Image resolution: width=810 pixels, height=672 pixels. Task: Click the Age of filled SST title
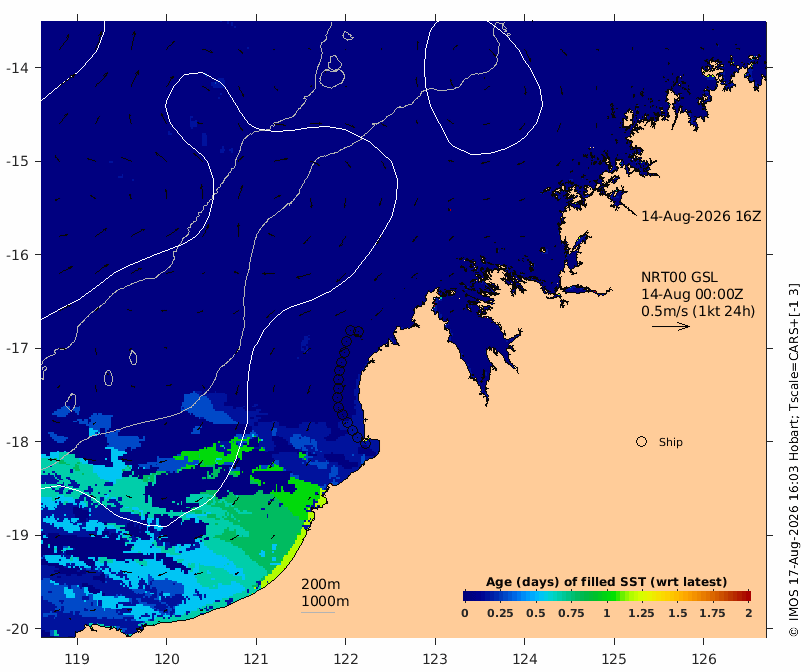[606, 582]
